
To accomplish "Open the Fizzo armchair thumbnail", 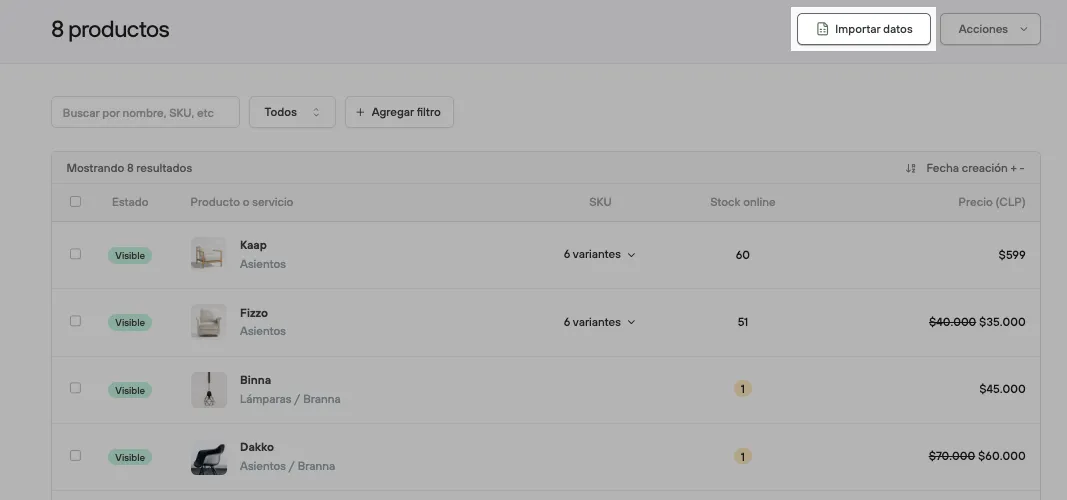I will [x=209, y=322].
